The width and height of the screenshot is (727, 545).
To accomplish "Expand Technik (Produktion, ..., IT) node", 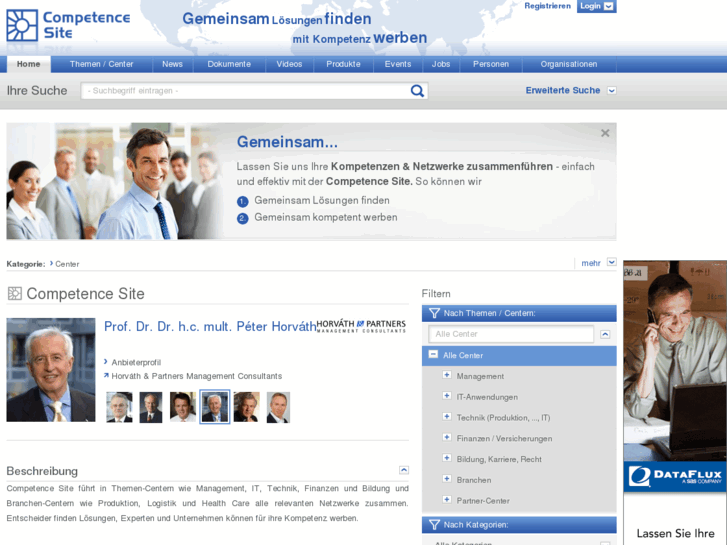I will click(447, 417).
